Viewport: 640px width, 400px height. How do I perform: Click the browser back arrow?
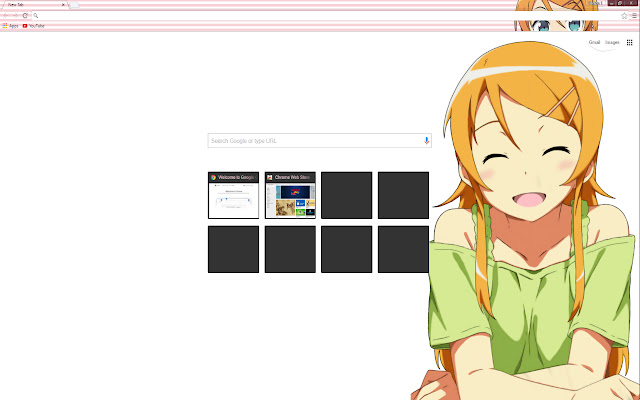pyautogui.click(x=6, y=16)
